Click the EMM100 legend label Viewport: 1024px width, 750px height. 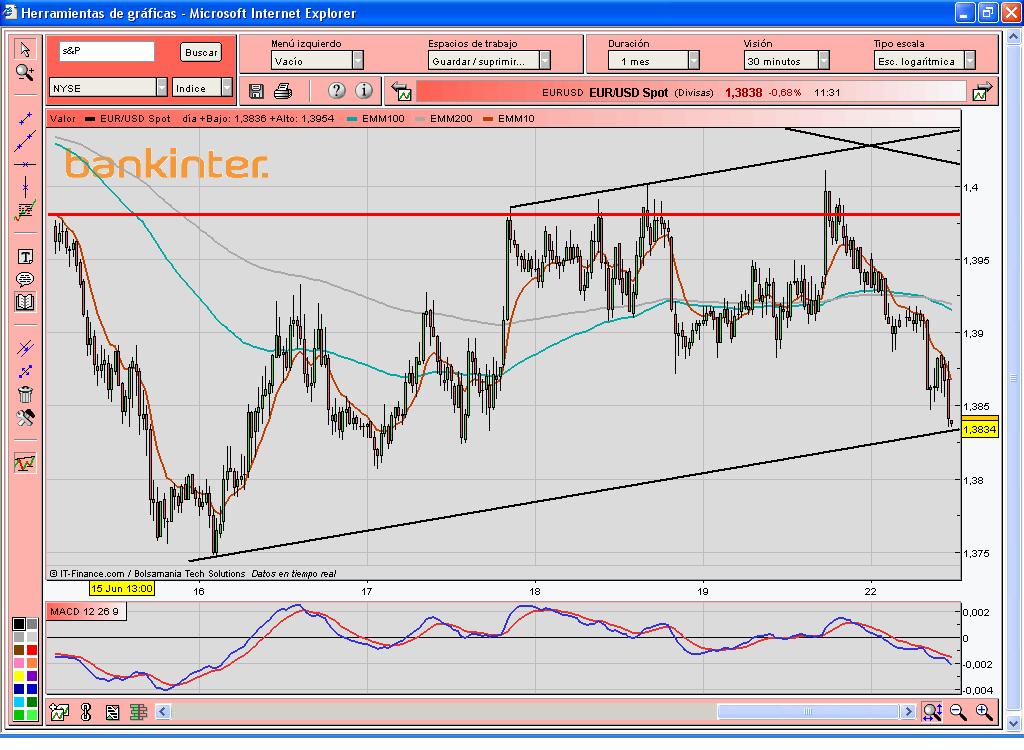[x=383, y=118]
